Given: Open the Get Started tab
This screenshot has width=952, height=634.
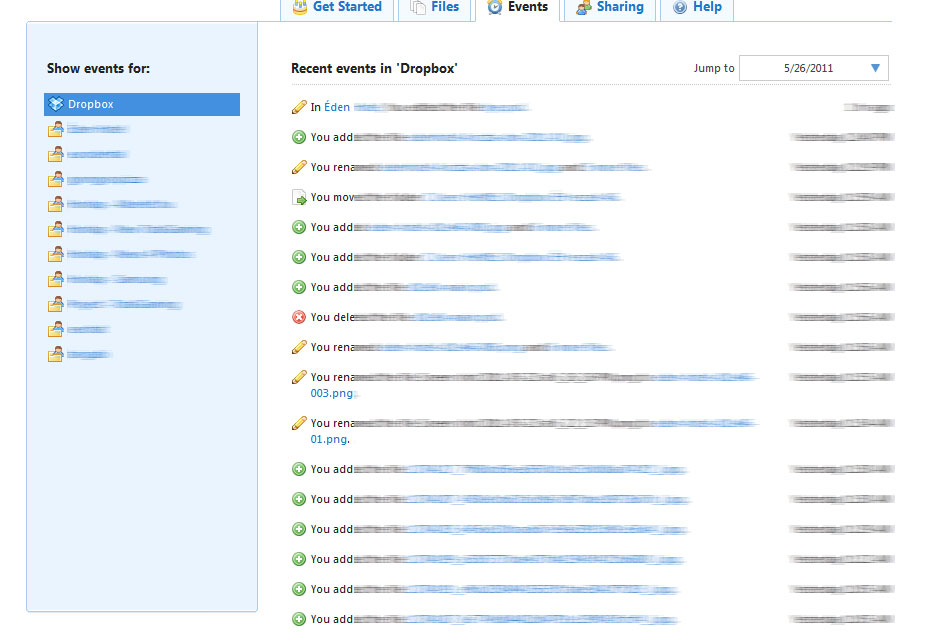Looking at the screenshot, I should 346,7.
